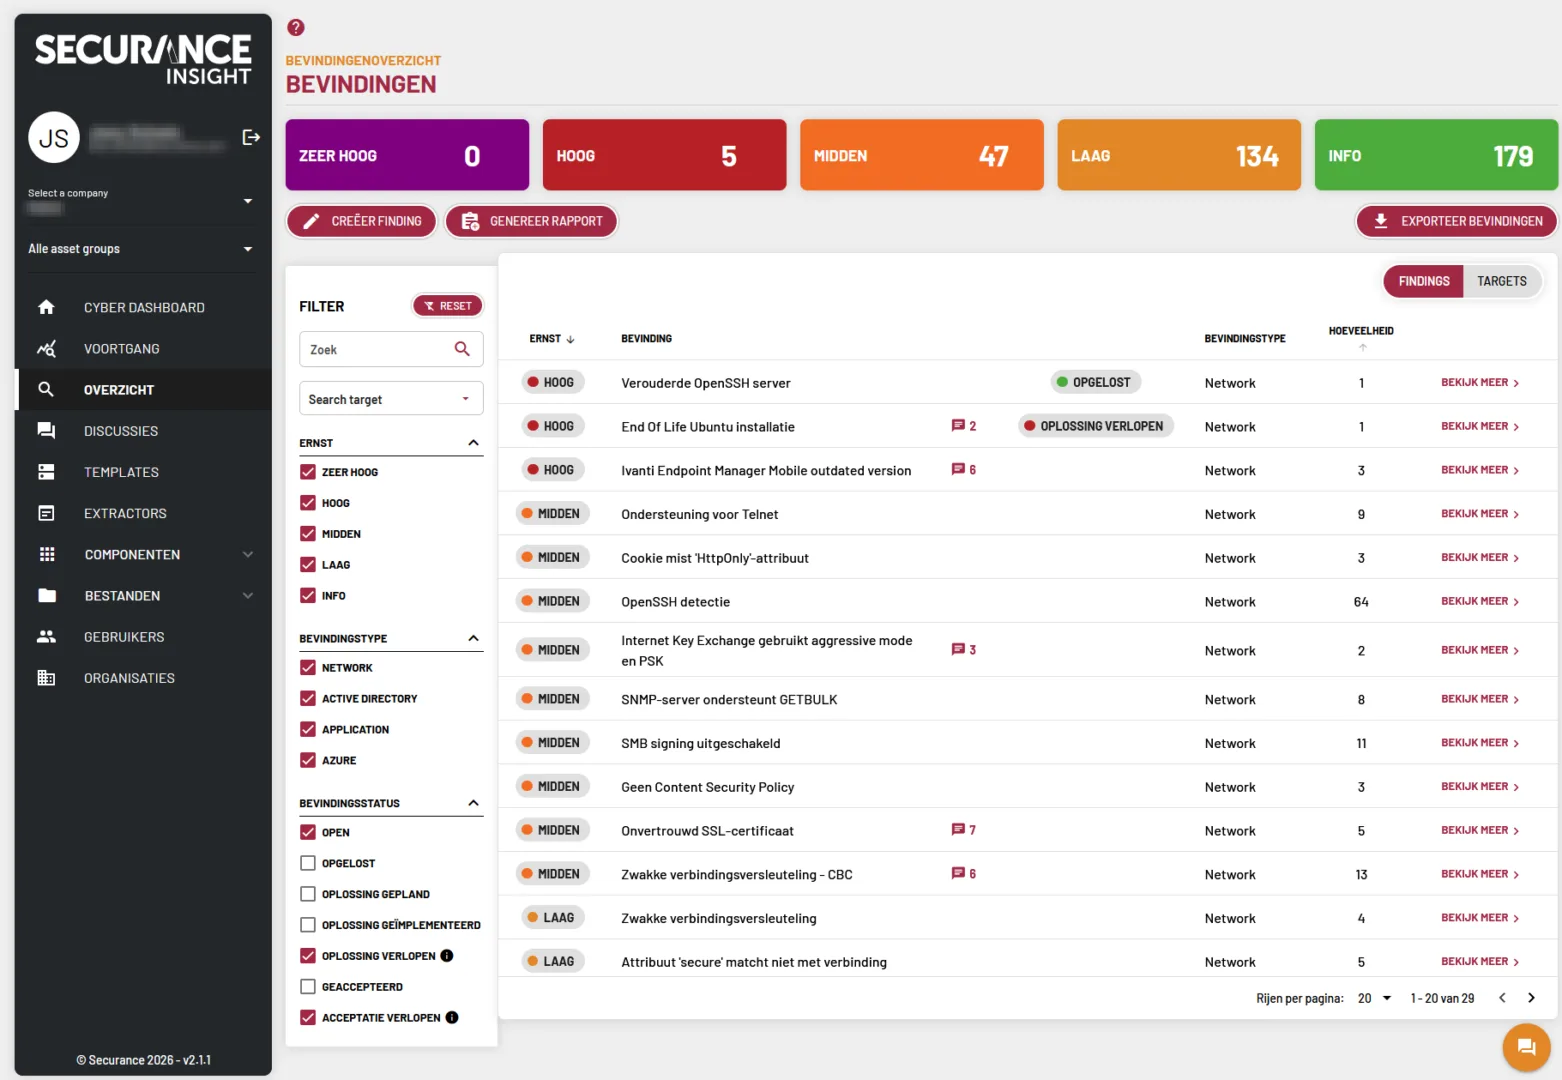Click the Exporteer Bevindingen button
This screenshot has width=1562, height=1080.
[x=1457, y=221]
